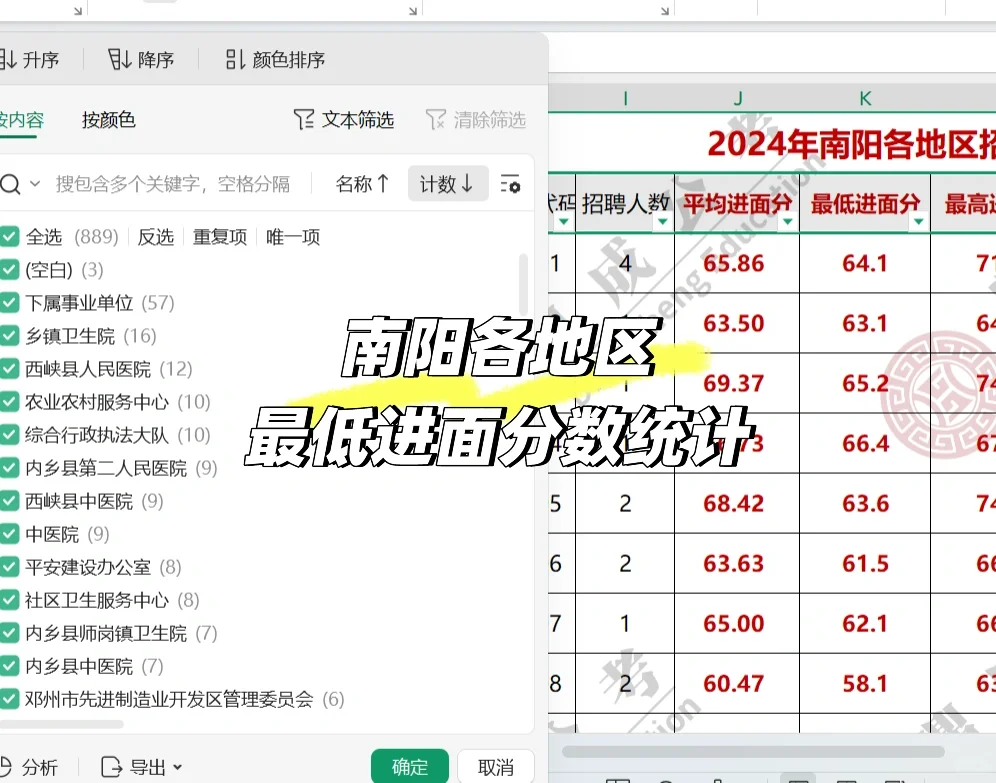This screenshot has width=996, height=783.
Task: Click 取消 cancel button
Action: click(495, 766)
